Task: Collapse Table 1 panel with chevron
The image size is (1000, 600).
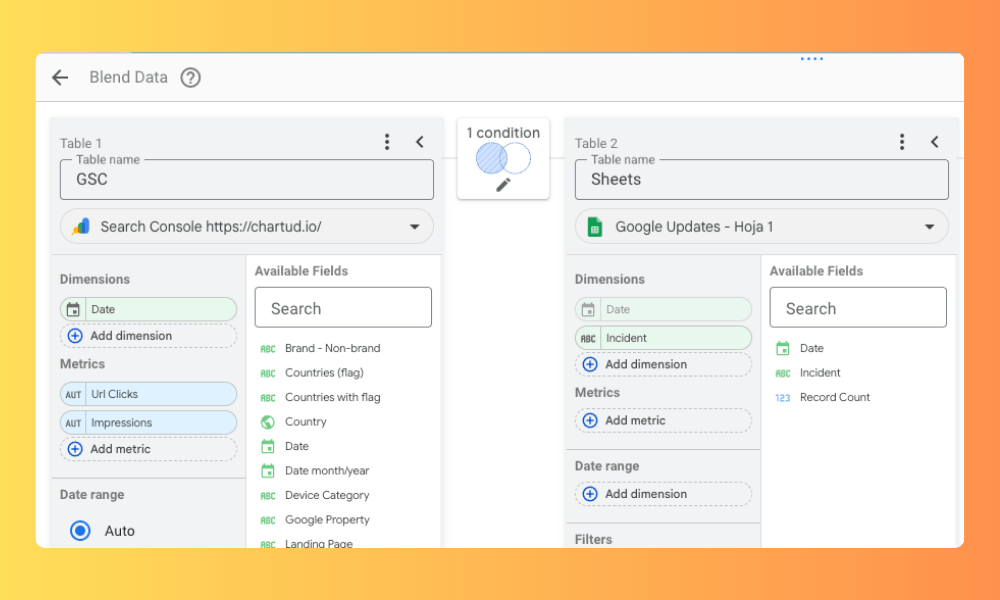Action: (420, 142)
